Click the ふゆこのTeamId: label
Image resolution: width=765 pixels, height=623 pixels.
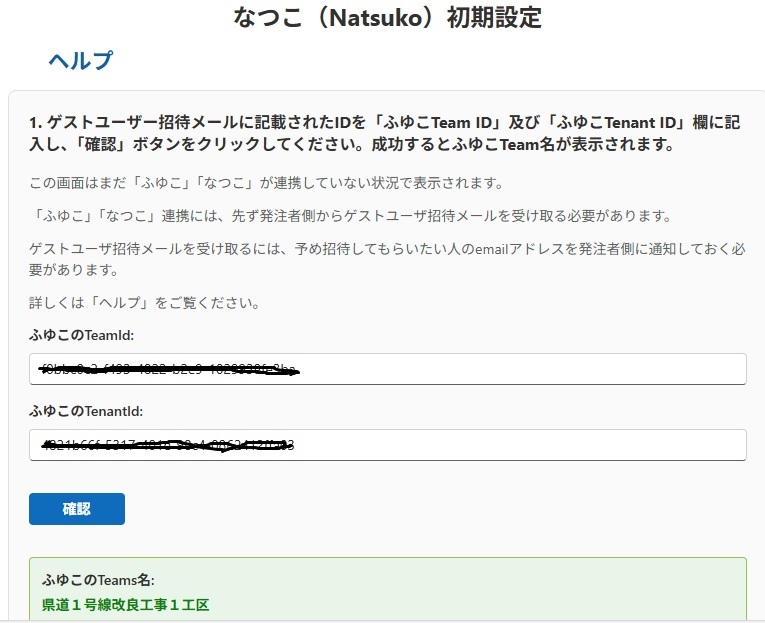click(x=81, y=336)
